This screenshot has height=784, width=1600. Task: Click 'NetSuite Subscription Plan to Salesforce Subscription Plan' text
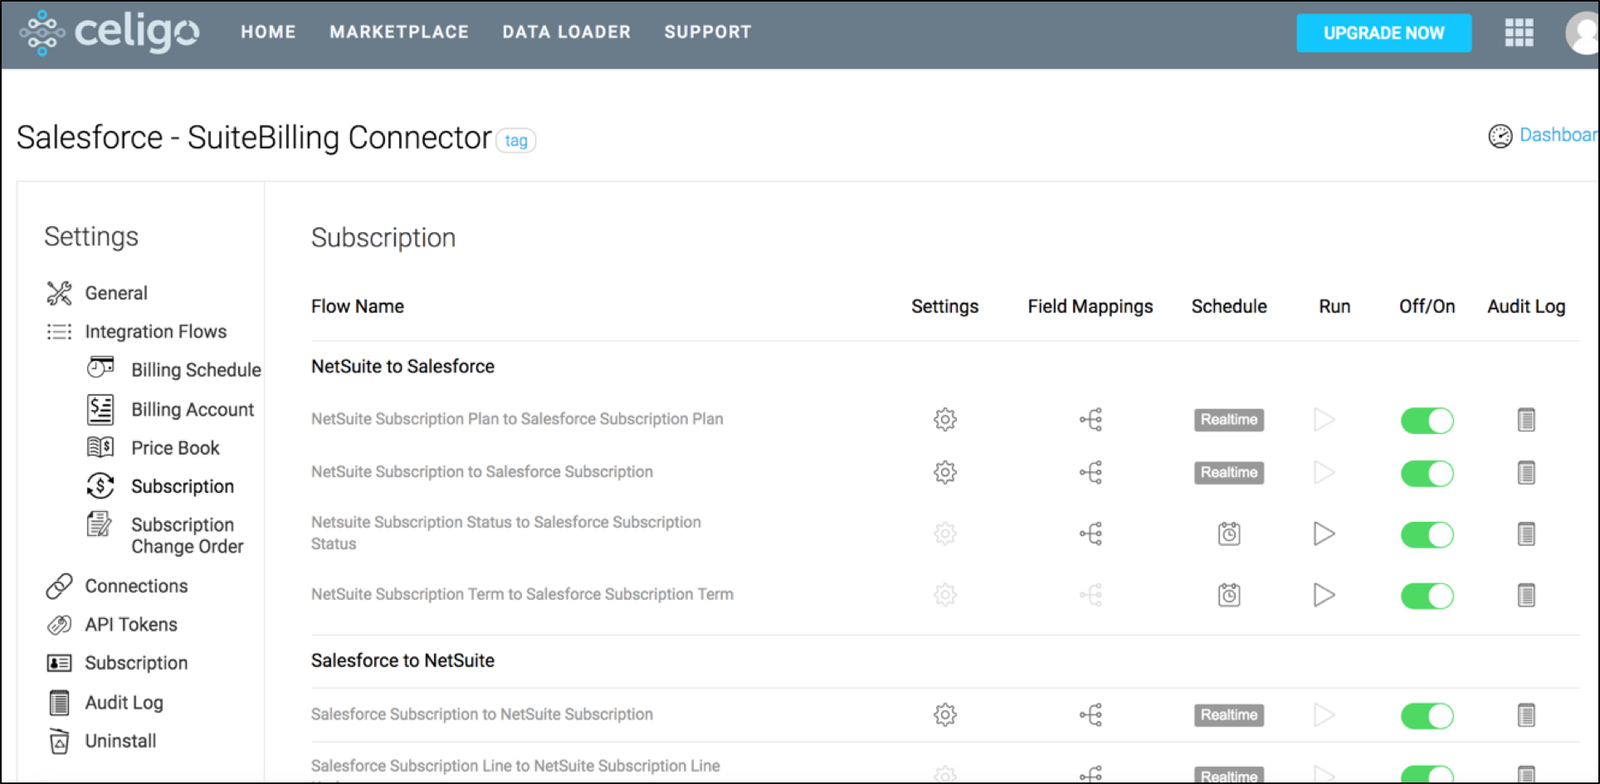point(517,419)
